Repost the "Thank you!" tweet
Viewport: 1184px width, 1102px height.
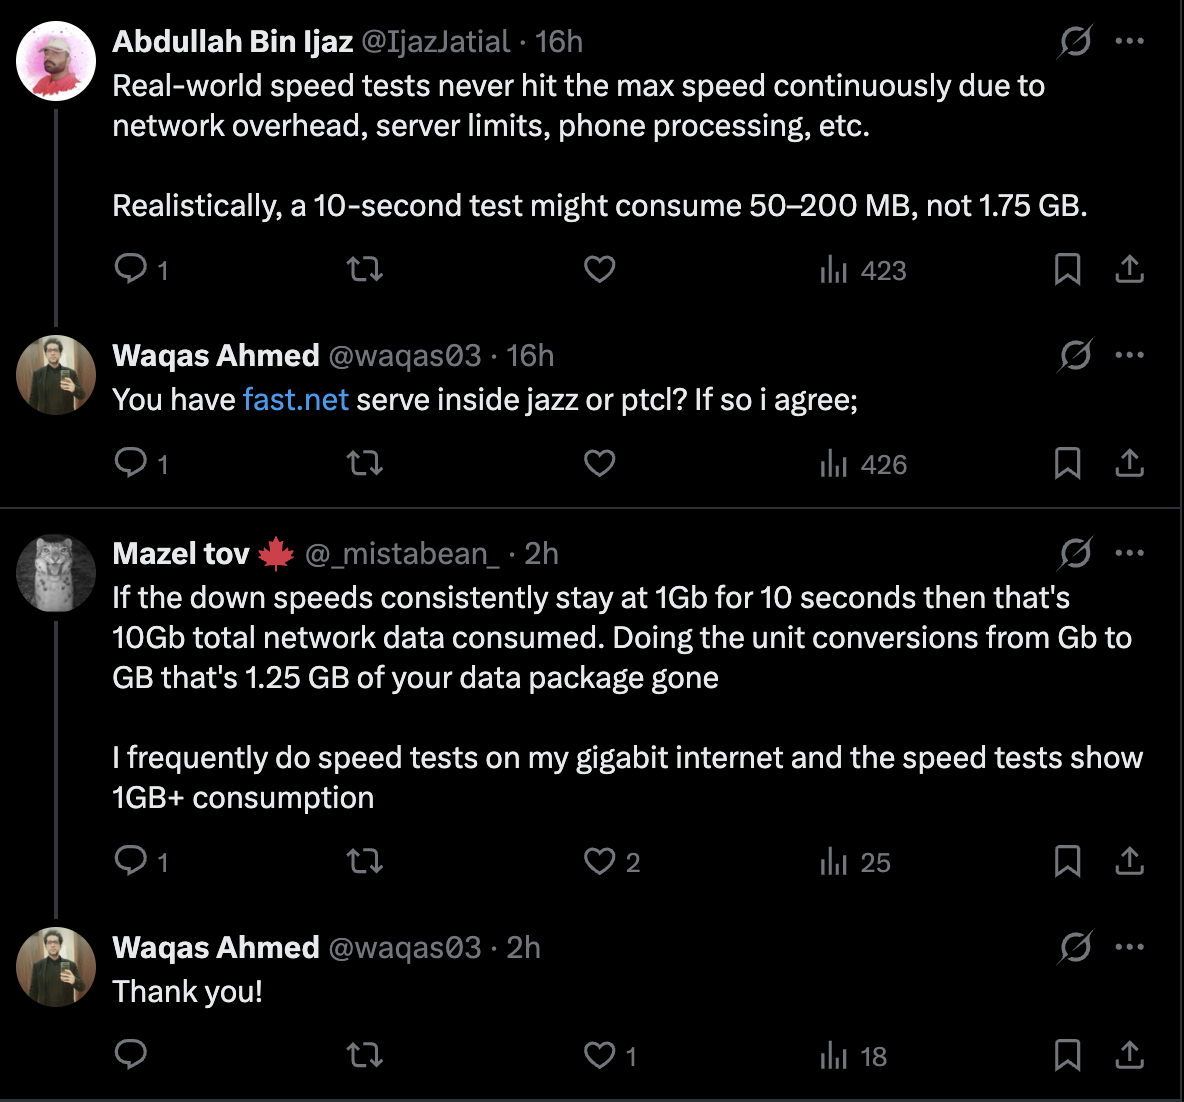[x=365, y=1055]
